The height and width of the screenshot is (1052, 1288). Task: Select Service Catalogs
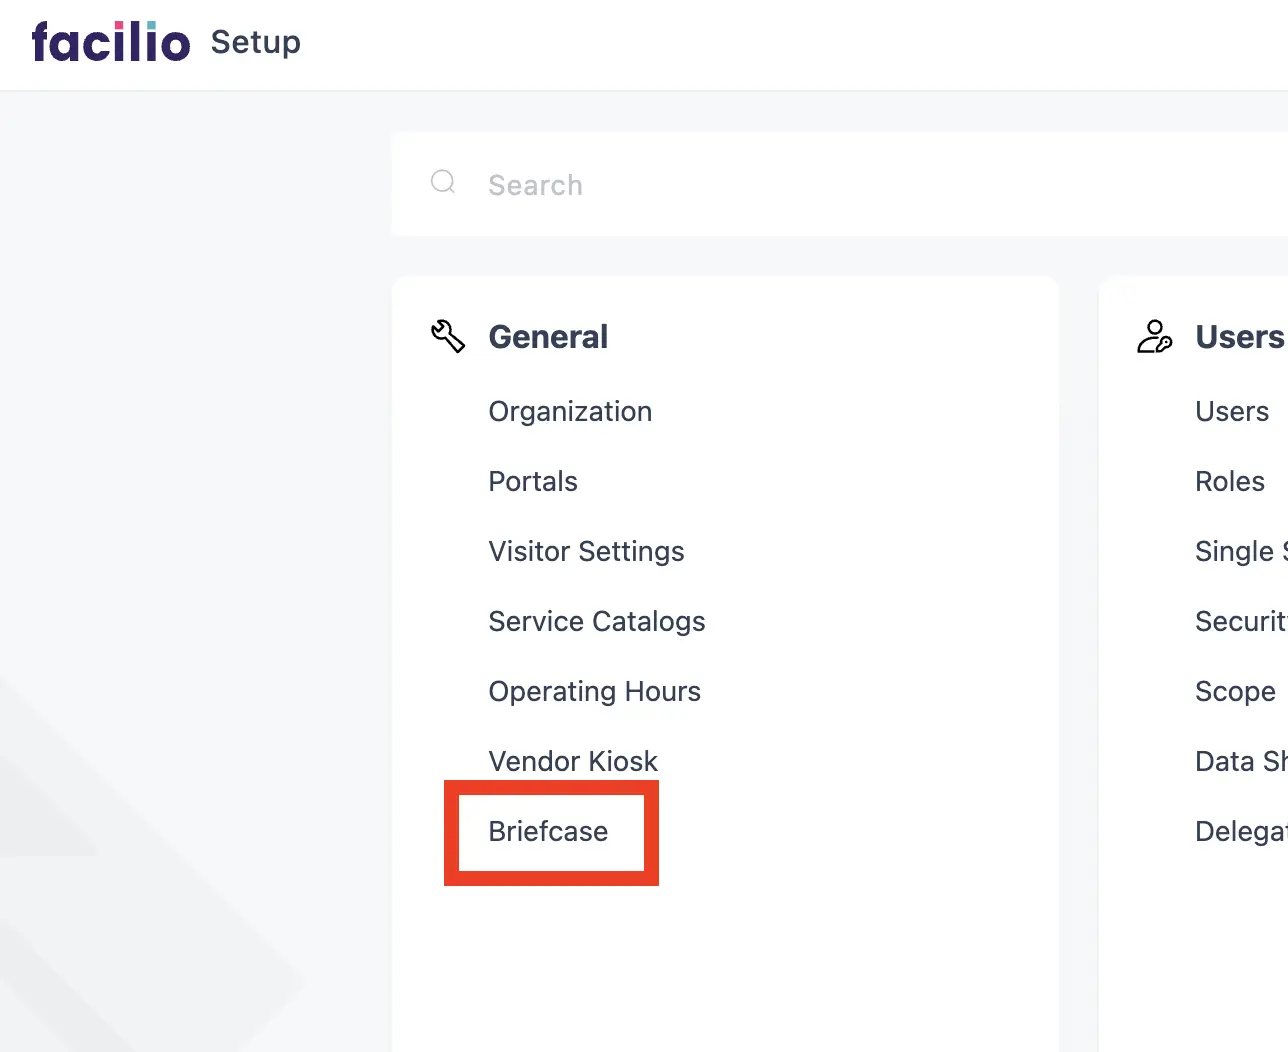point(597,622)
